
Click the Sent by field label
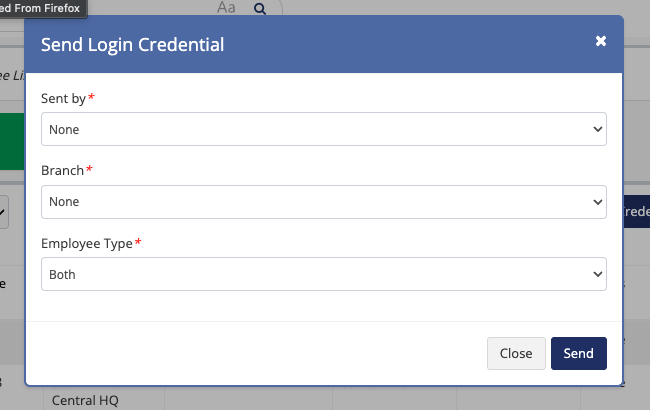[x=64, y=98]
